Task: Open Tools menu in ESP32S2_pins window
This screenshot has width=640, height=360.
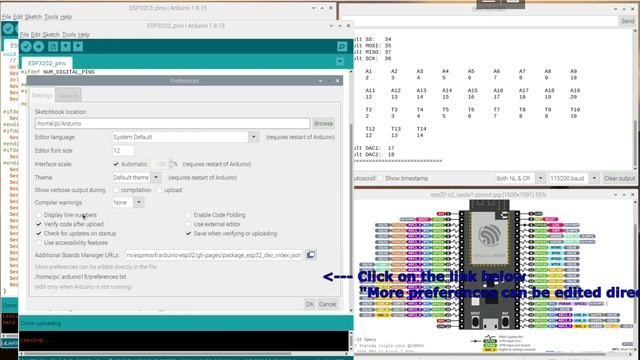Action: 69,35
